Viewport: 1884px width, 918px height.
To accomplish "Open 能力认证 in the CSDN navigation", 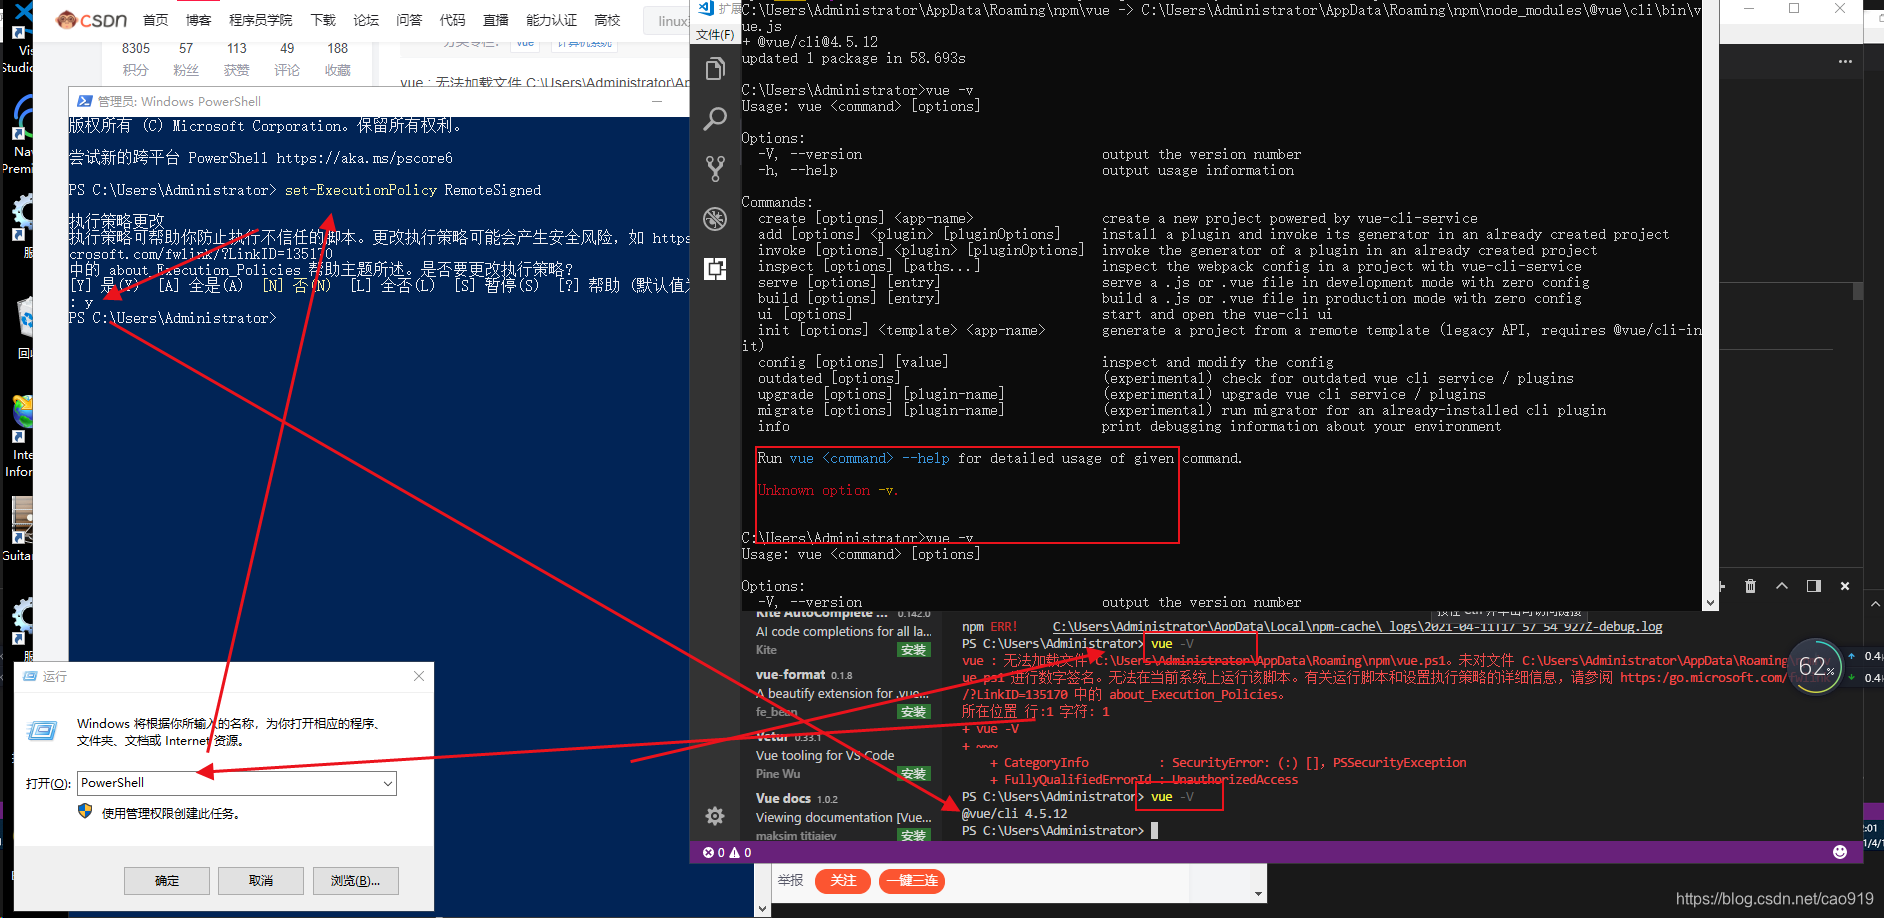I will pos(552,20).
